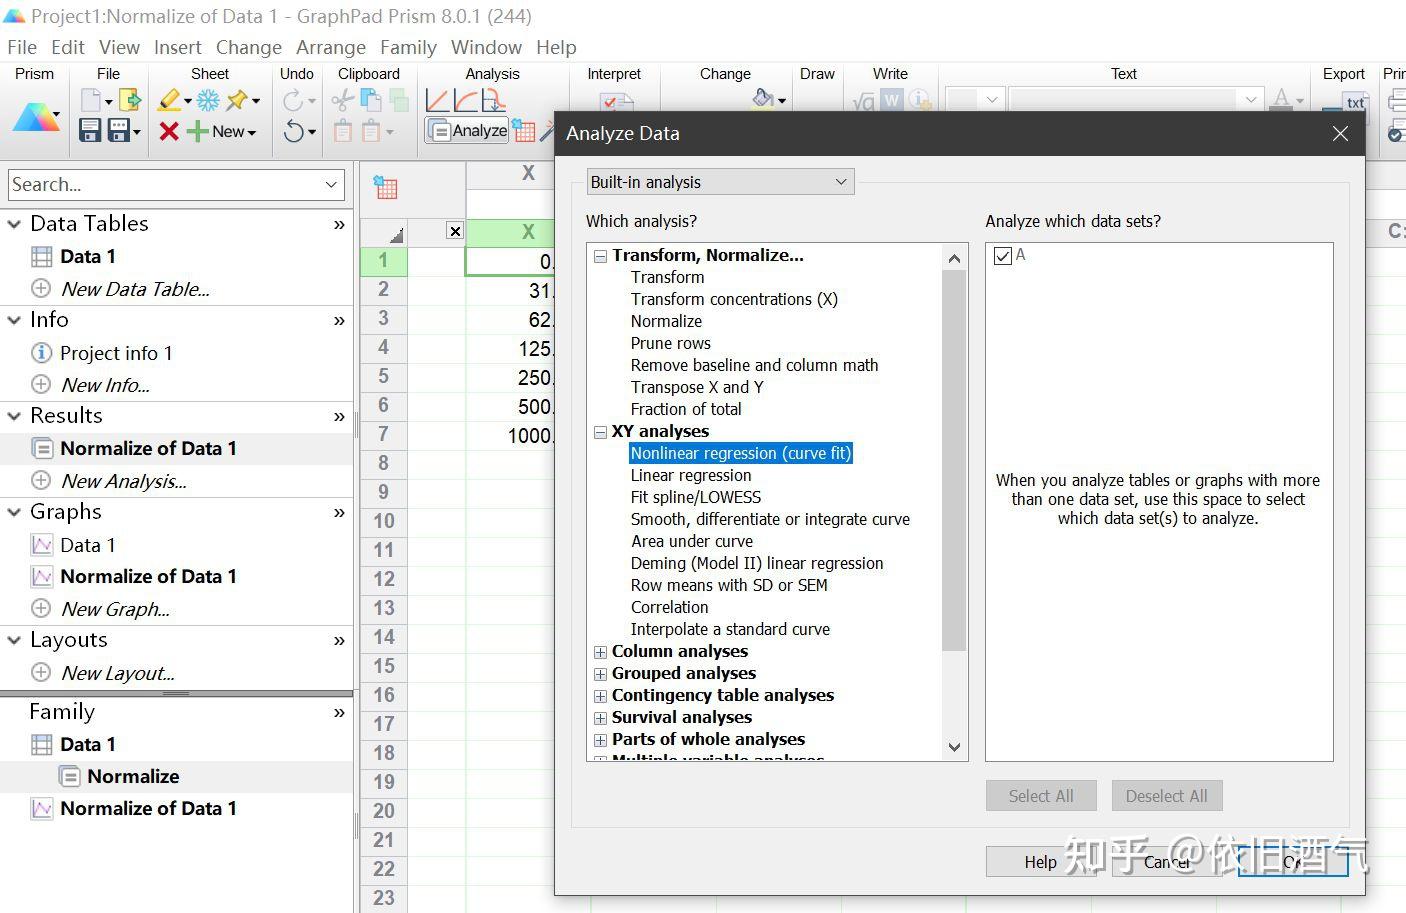The width and height of the screenshot is (1406, 913).
Task: Click the plus circle beside New Analysis
Action: pos(41,481)
